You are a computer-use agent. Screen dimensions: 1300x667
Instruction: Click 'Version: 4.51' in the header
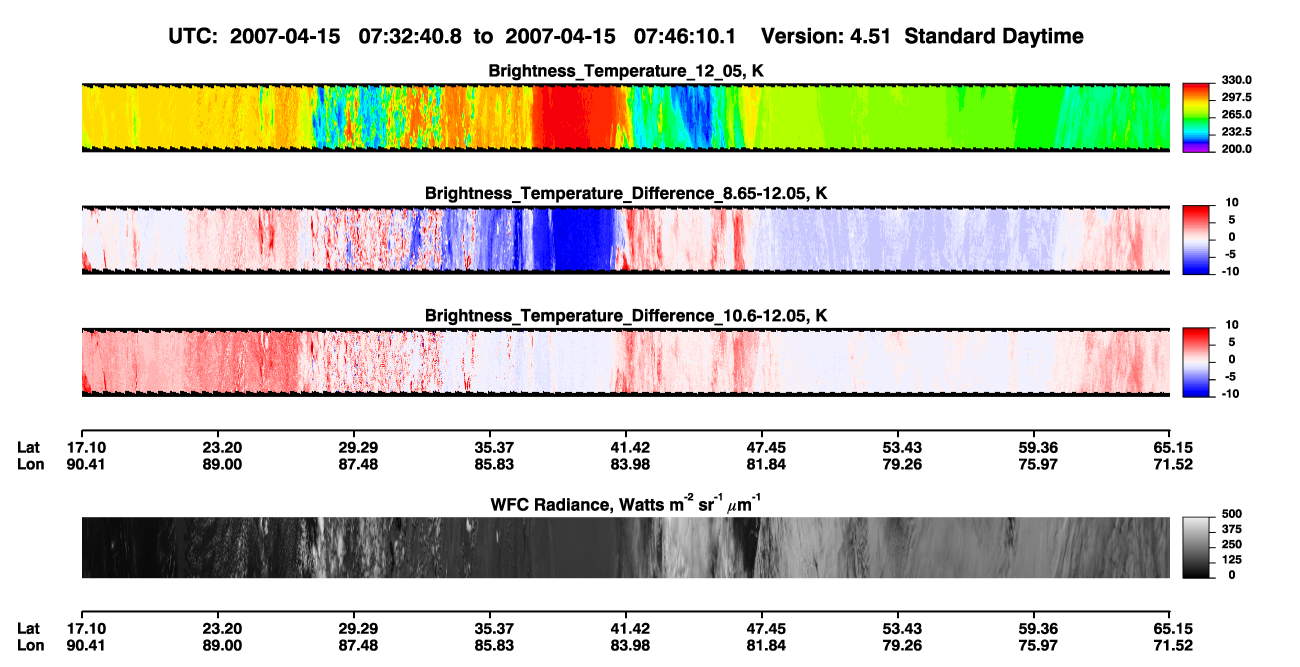point(824,36)
